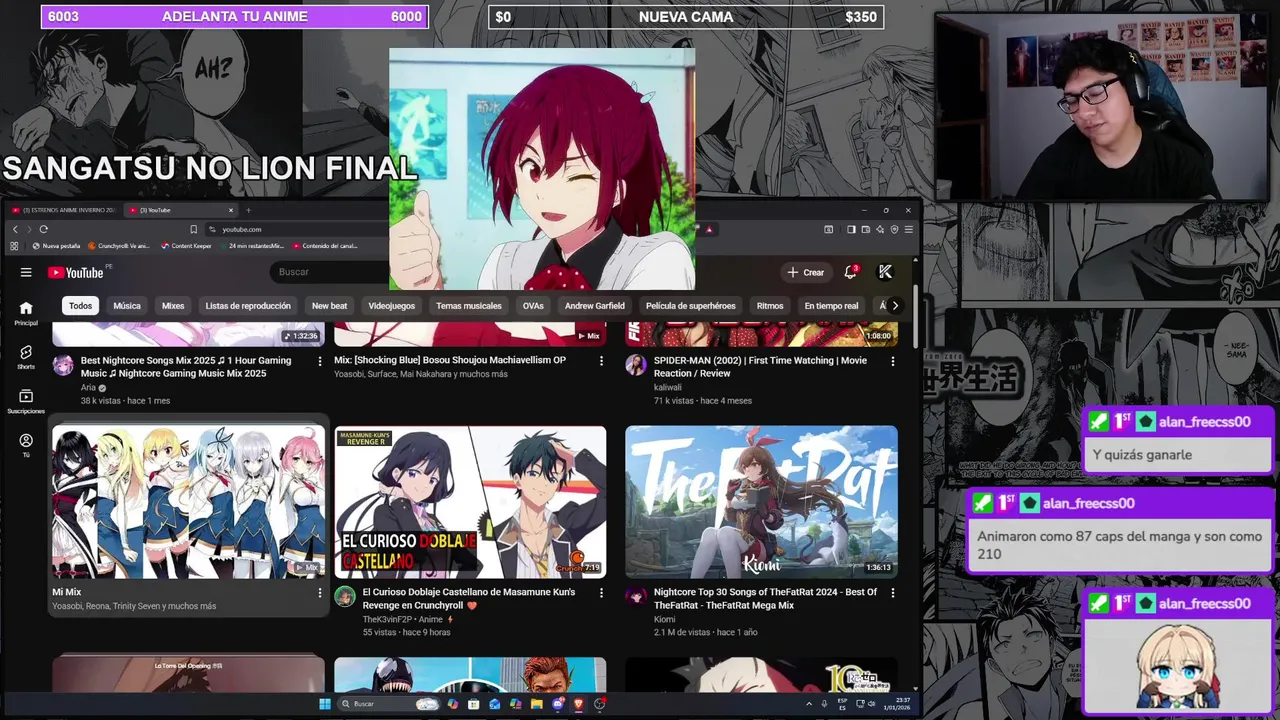Select the Todos filter chip
This screenshot has width=1280, height=720.
80,306
